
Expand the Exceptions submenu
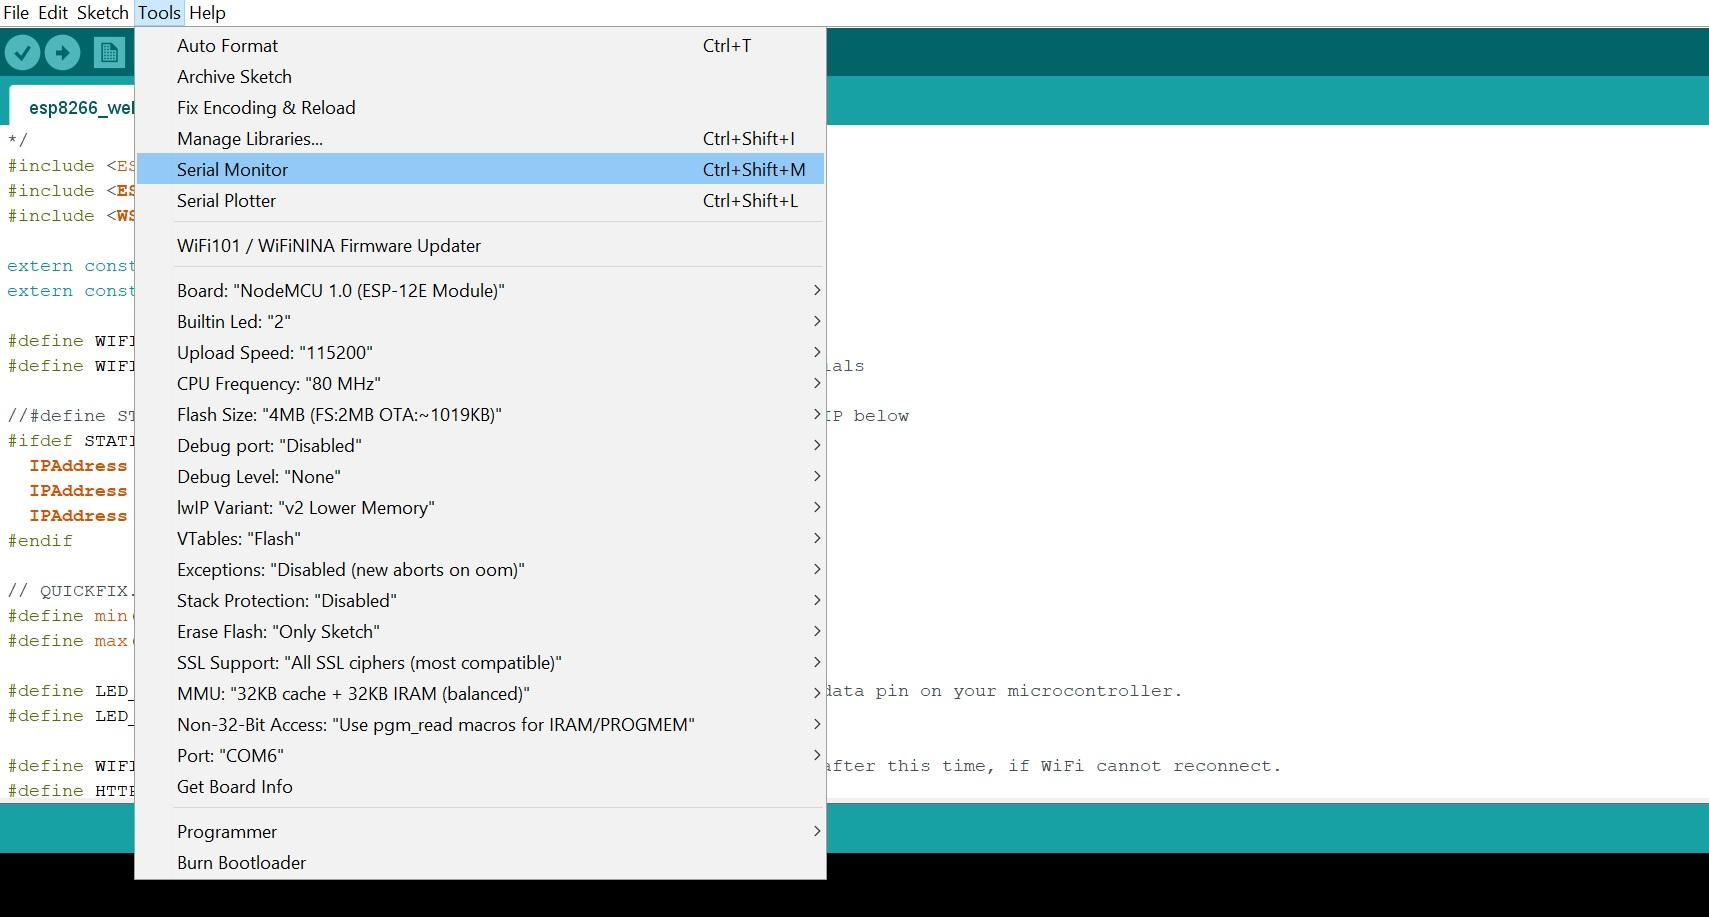(480, 570)
